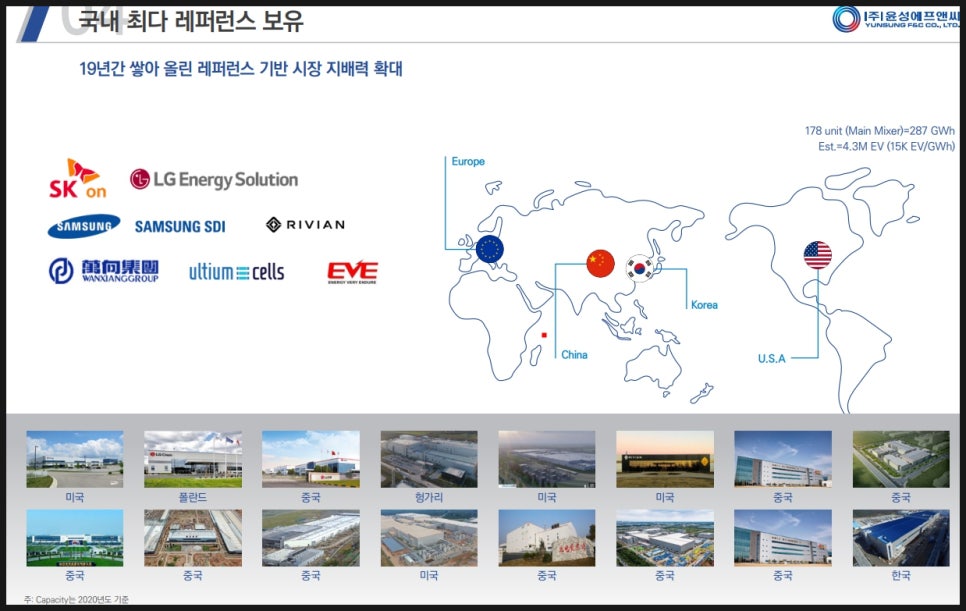
Task: Open the blue-roofed factory photo above 한국
Action: (901, 538)
